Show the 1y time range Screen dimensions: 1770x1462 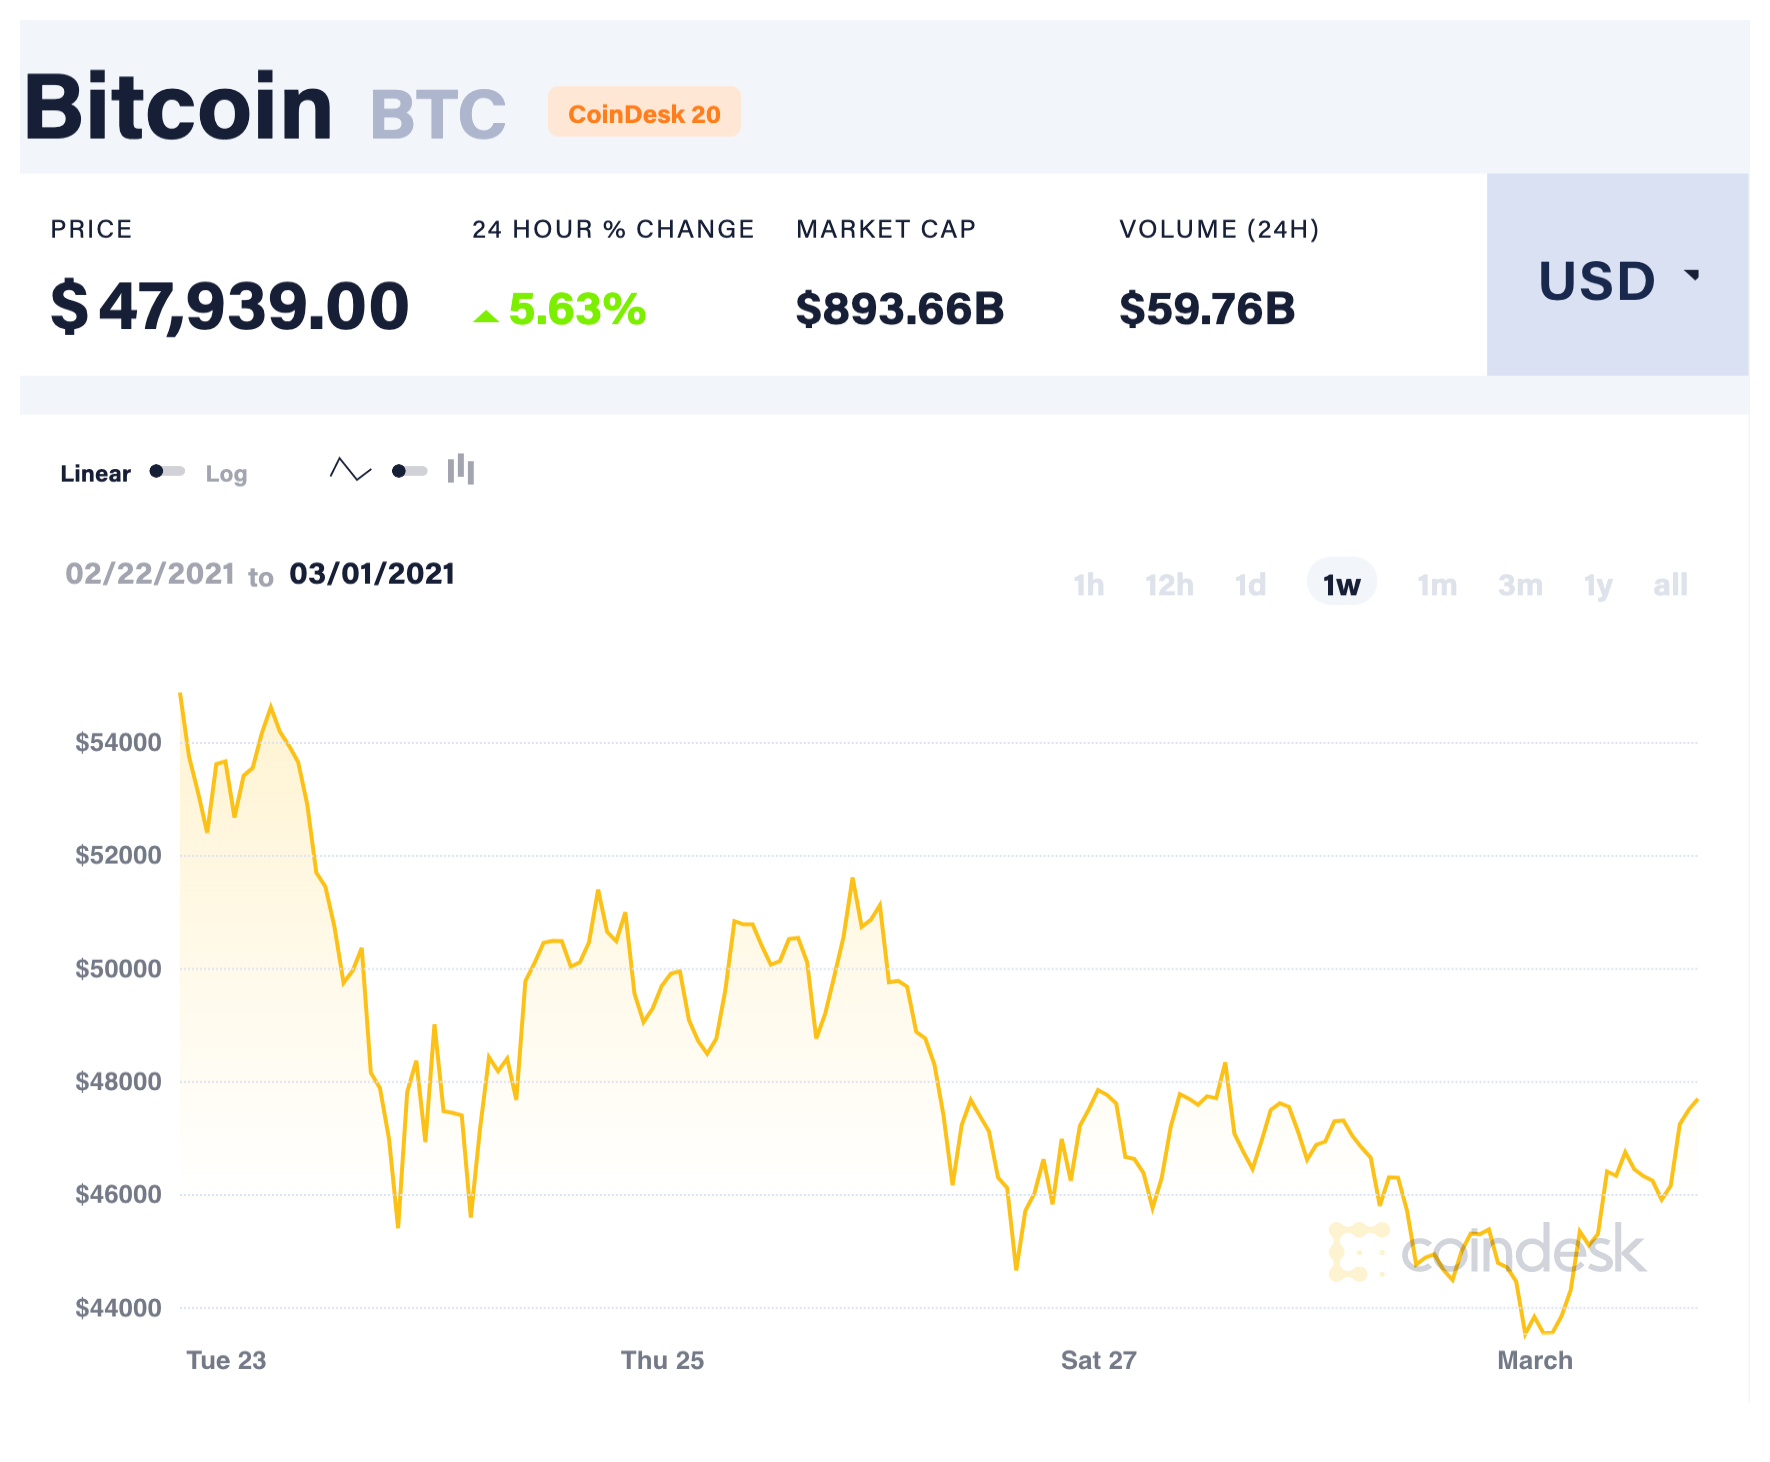click(x=1598, y=584)
